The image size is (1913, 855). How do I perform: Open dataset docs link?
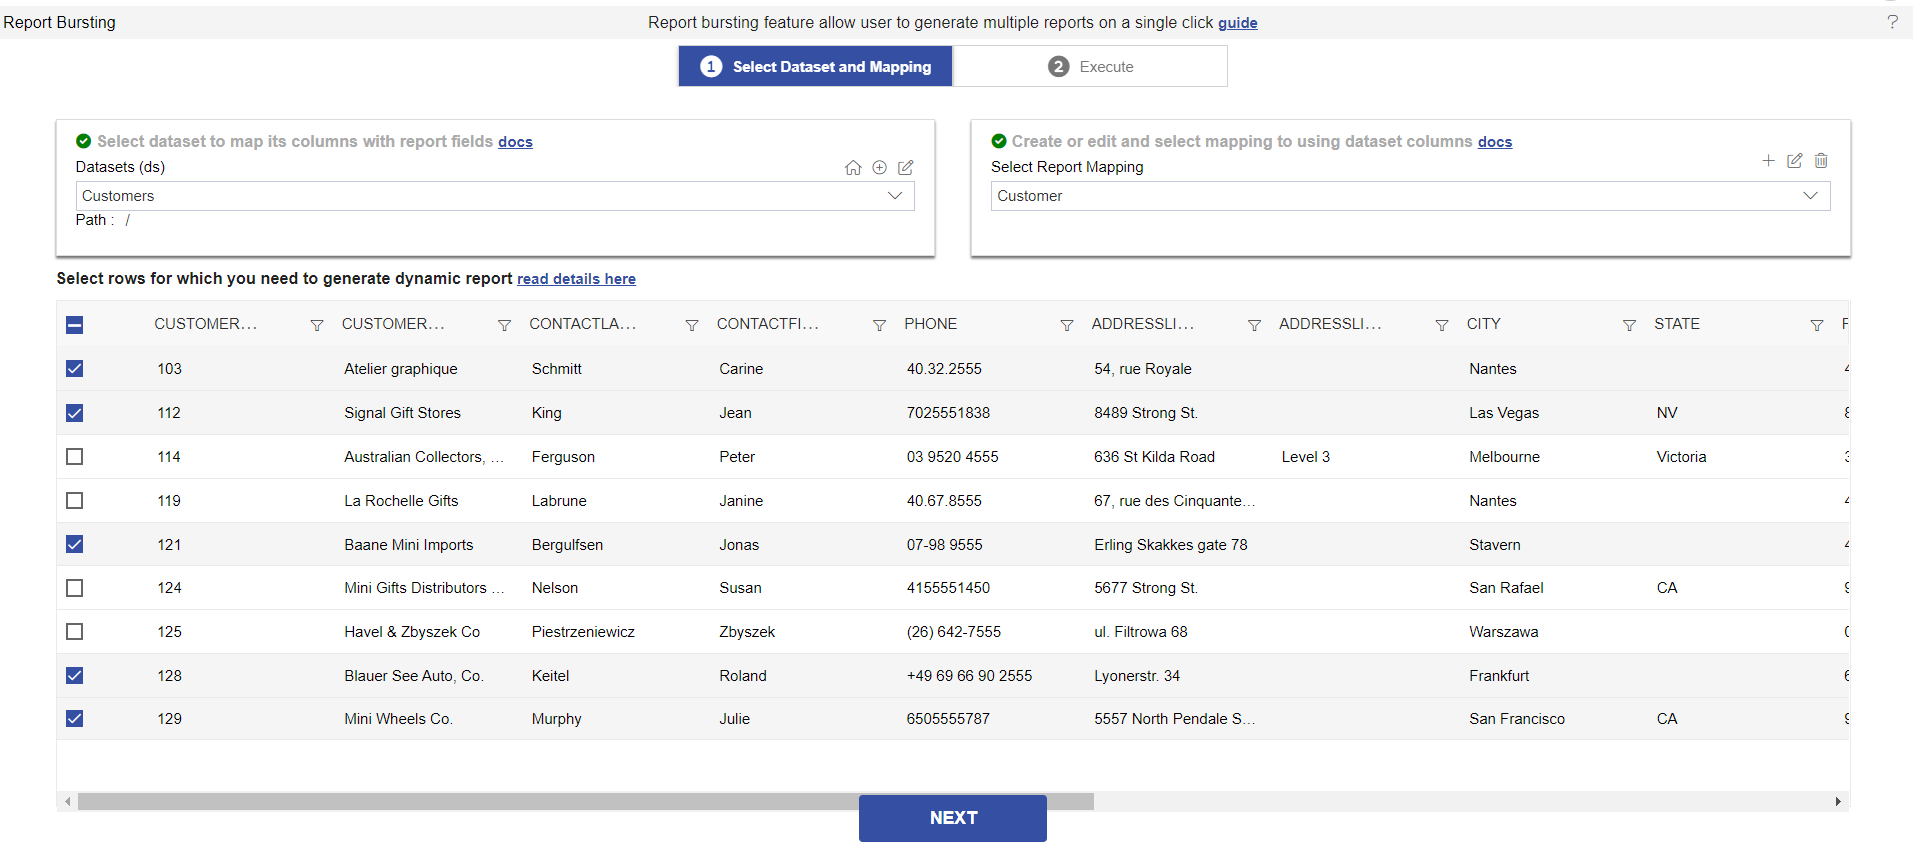(x=515, y=142)
